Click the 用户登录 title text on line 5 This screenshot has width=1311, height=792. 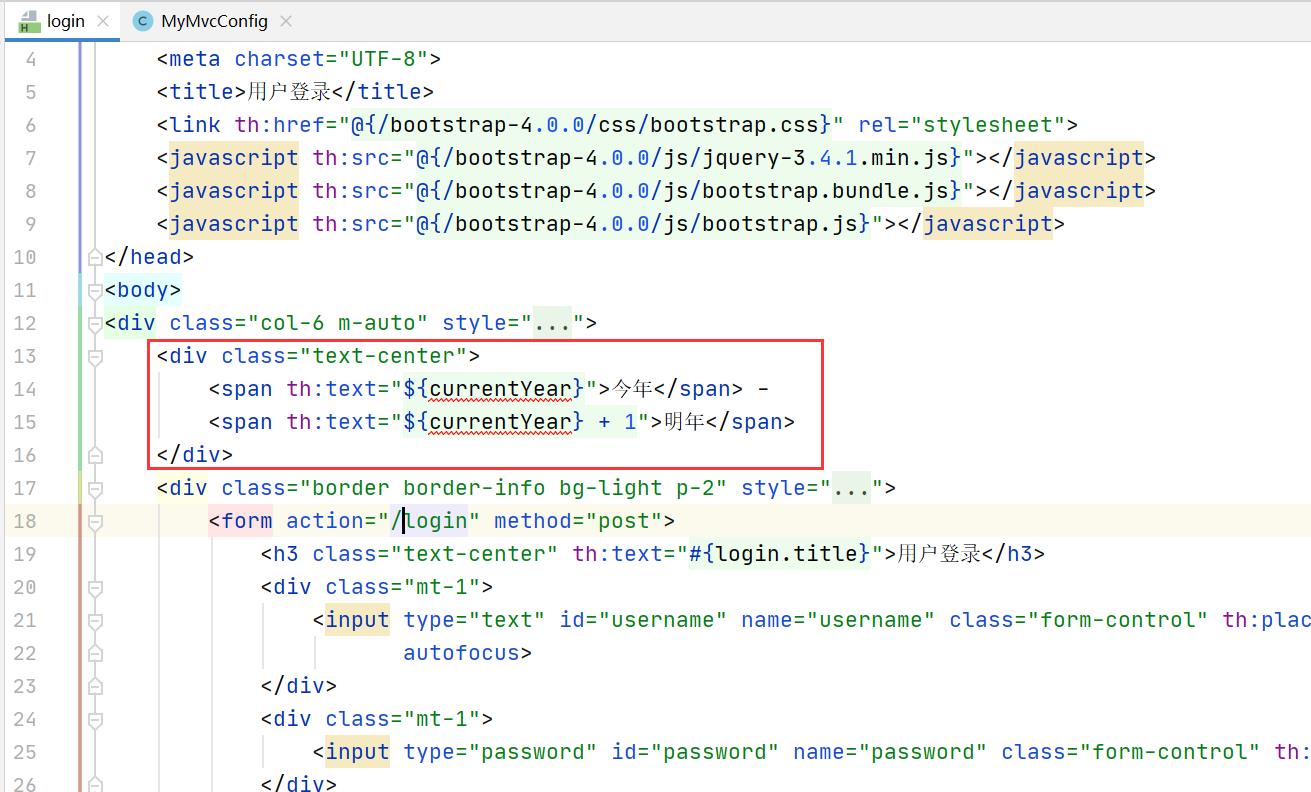pos(290,92)
